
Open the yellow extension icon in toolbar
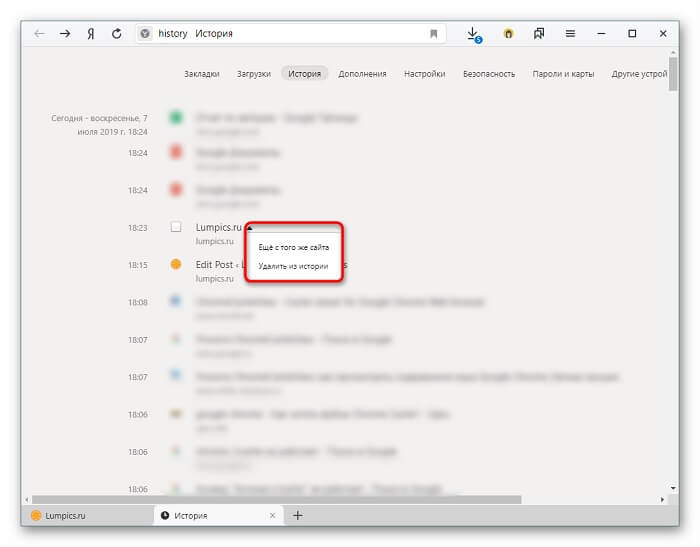point(508,34)
